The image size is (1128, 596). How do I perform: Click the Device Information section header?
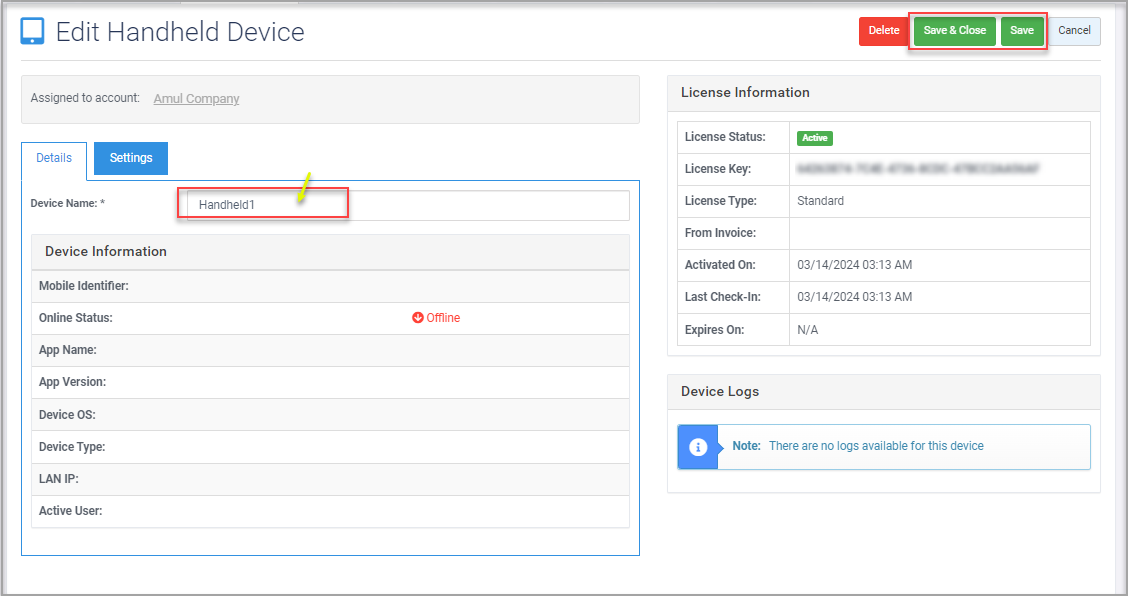pyautogui.click(x=330, y=252)
